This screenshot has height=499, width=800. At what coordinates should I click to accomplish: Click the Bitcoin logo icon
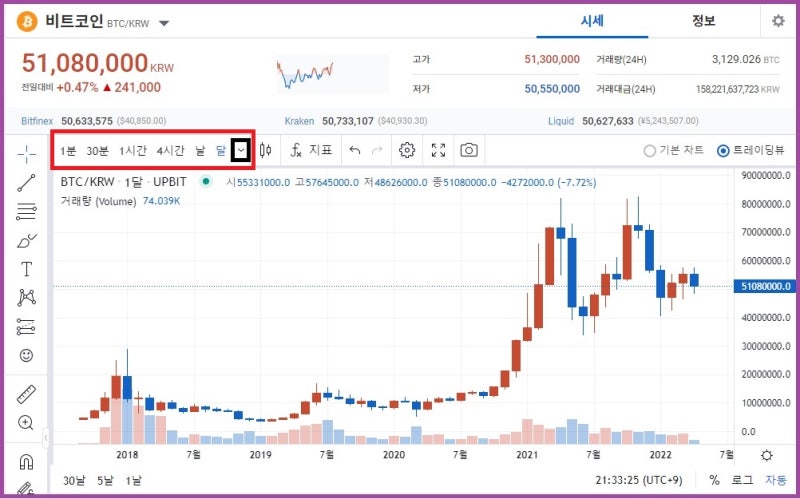[x=27, y=21]
